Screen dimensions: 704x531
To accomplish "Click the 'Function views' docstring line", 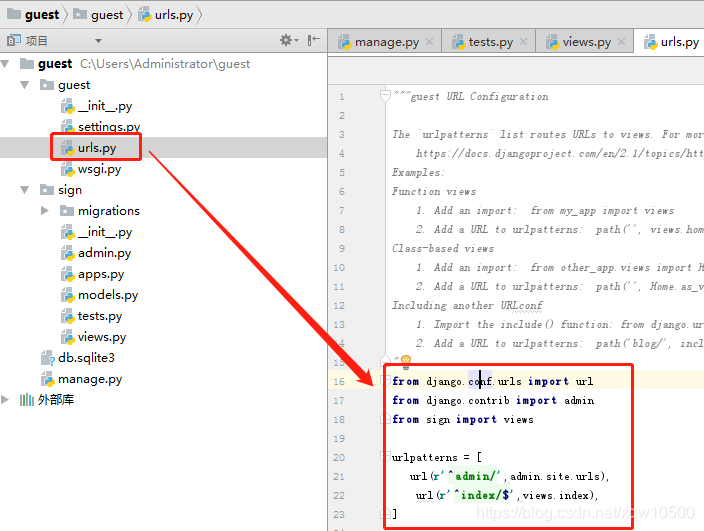I will point(434,191).
